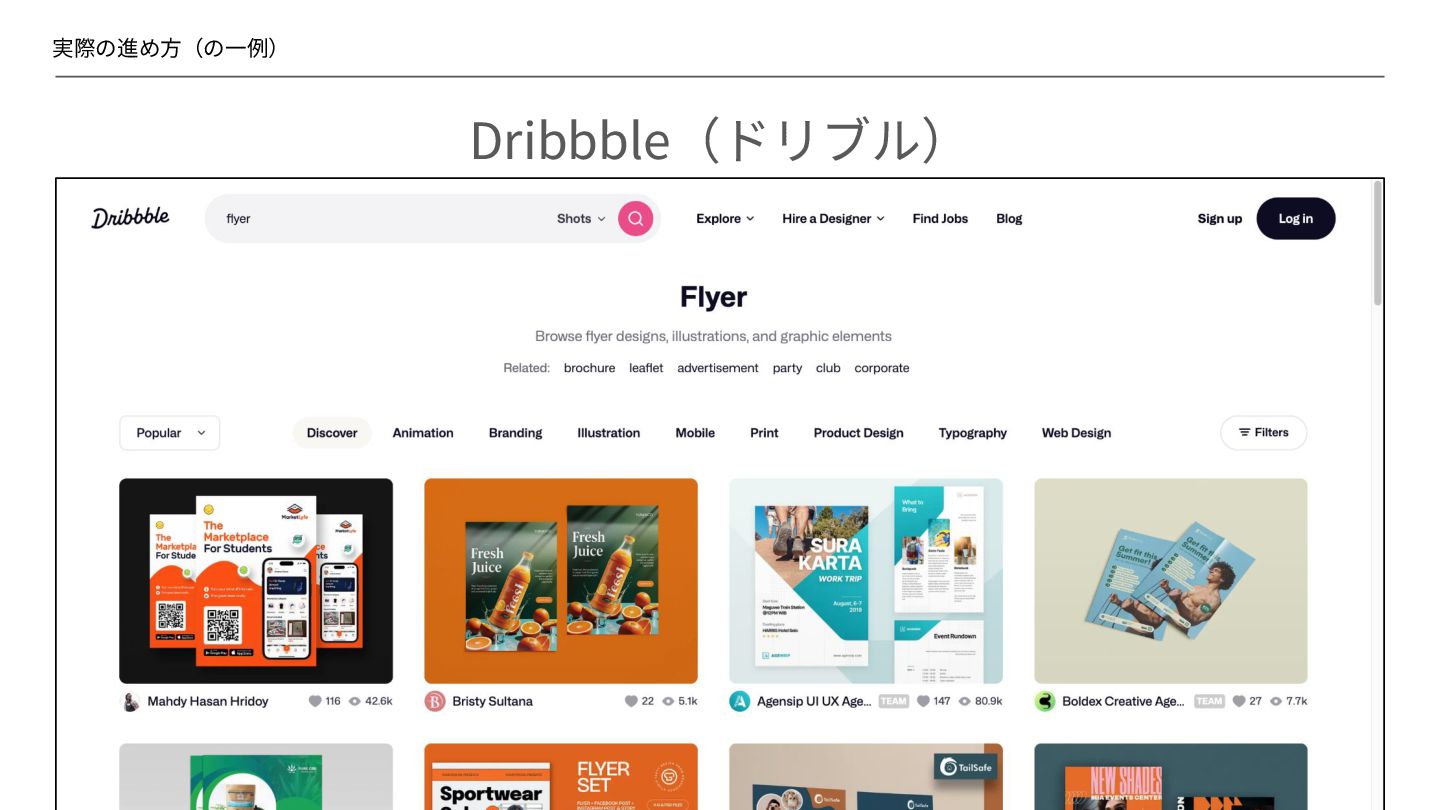Open the Filters button

(x=1263, y=433)
